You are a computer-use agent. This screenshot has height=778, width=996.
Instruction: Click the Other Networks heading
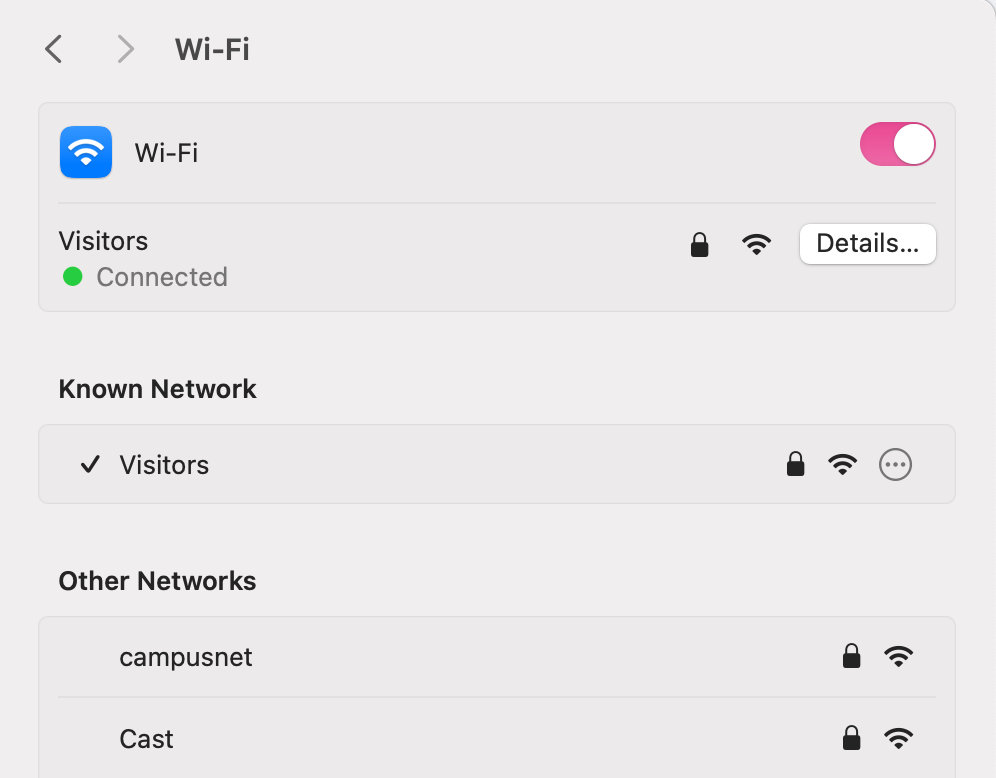click(157, 580)
